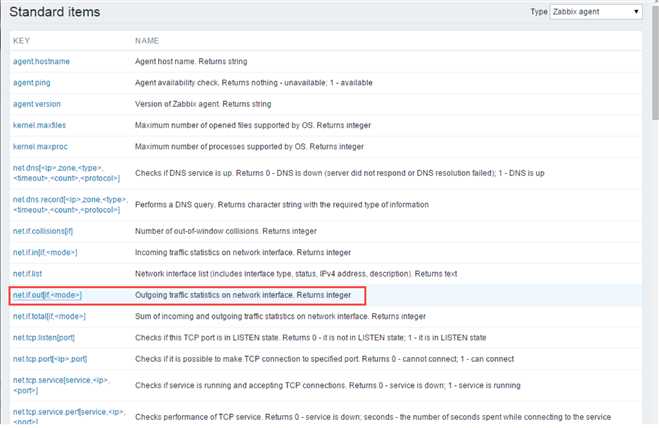This screenshot has height=428, width=659.
Task: Click 'Maximum number of processes' description
Action: pos(249,147)
